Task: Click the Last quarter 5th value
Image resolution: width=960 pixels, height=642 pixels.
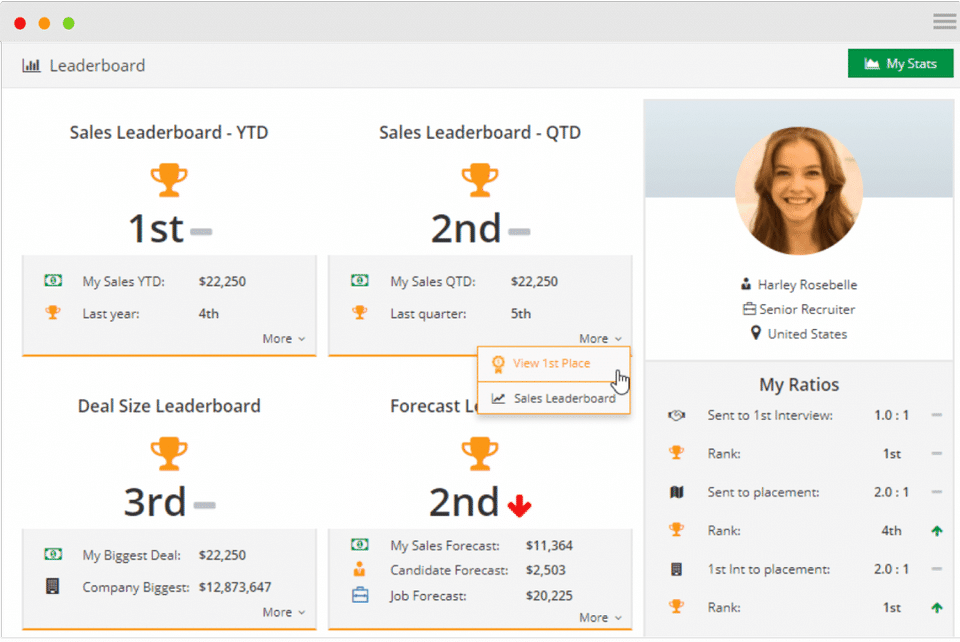Action: [x=521, y=313]
